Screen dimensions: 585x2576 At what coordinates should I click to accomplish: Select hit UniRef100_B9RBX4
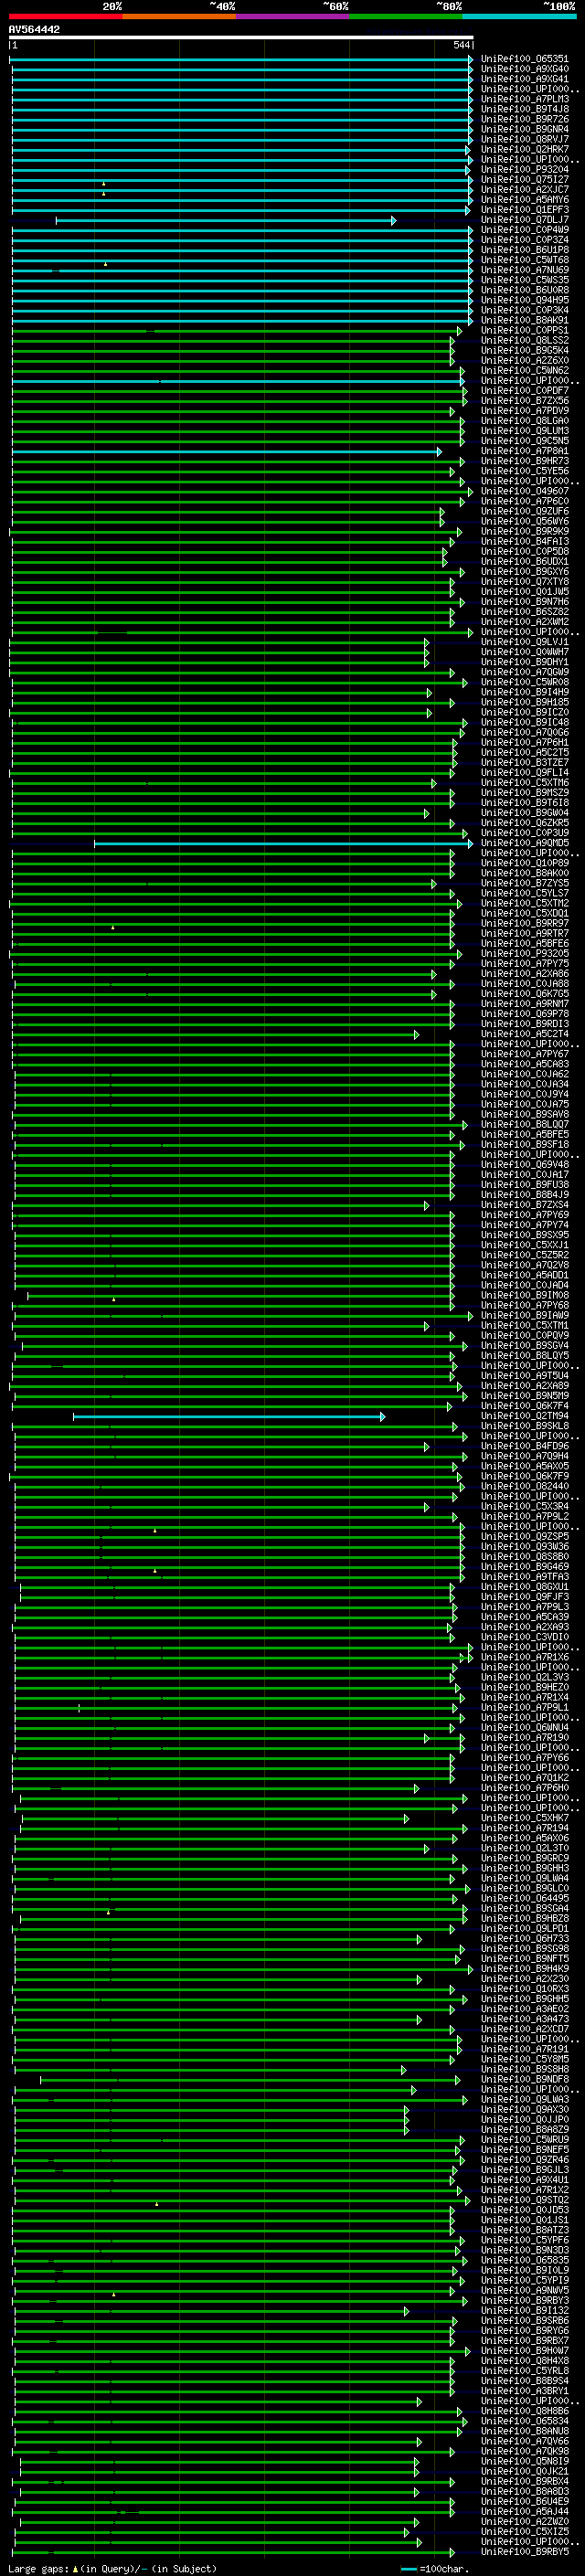pyautogui.click(x=524, y=2482)
